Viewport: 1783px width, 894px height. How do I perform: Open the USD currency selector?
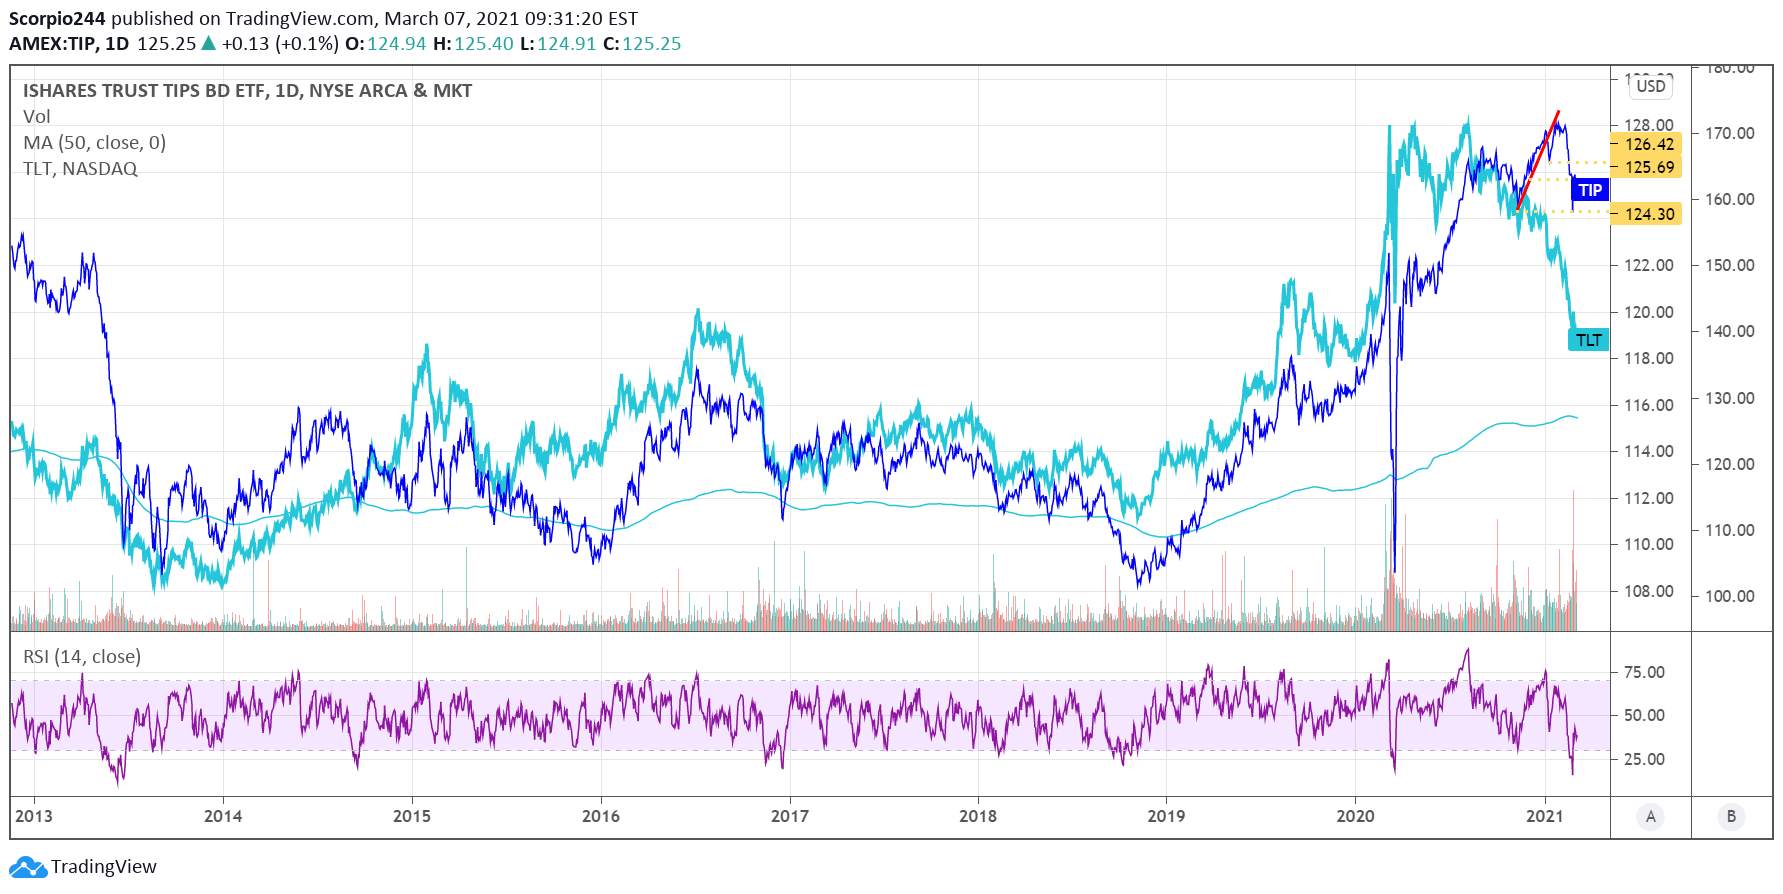point(1651,86)
